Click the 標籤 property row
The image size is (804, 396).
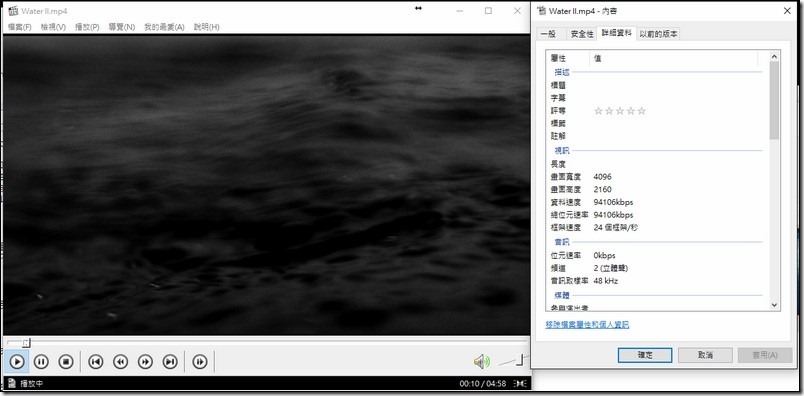657,124
